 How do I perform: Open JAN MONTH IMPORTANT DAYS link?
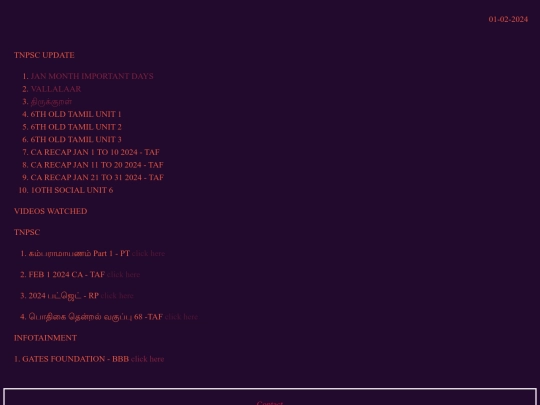pyautogui.click(x=92, y=76)
